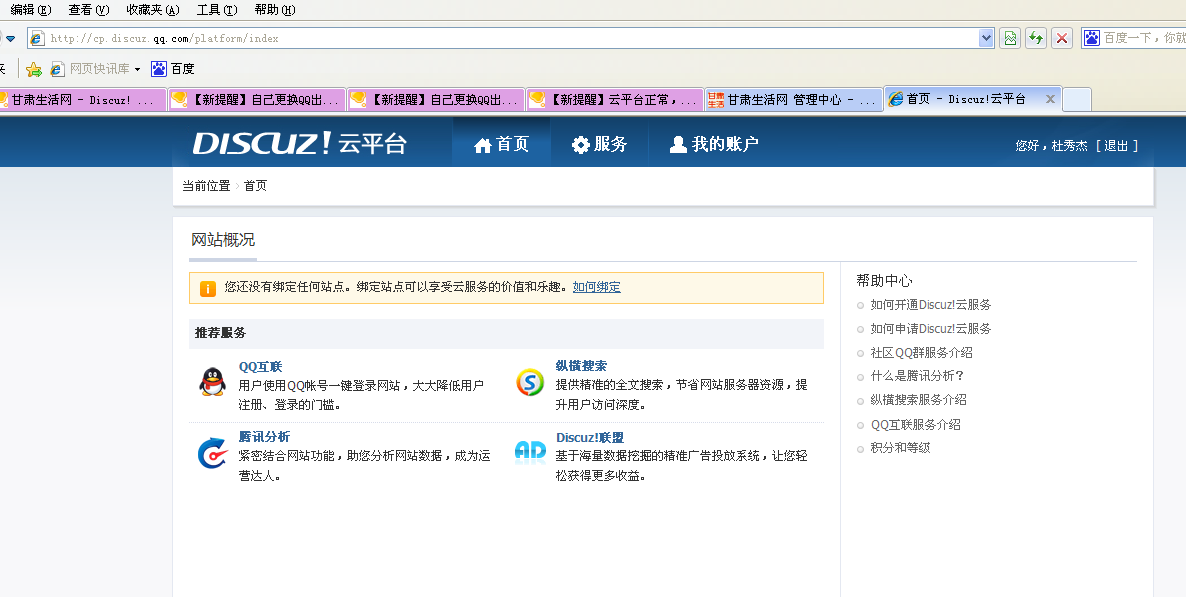Viewport: 1186px width, 597px height.
Task: Click the 纵横搜索 colorful S icon
Action: coord(529,382)
